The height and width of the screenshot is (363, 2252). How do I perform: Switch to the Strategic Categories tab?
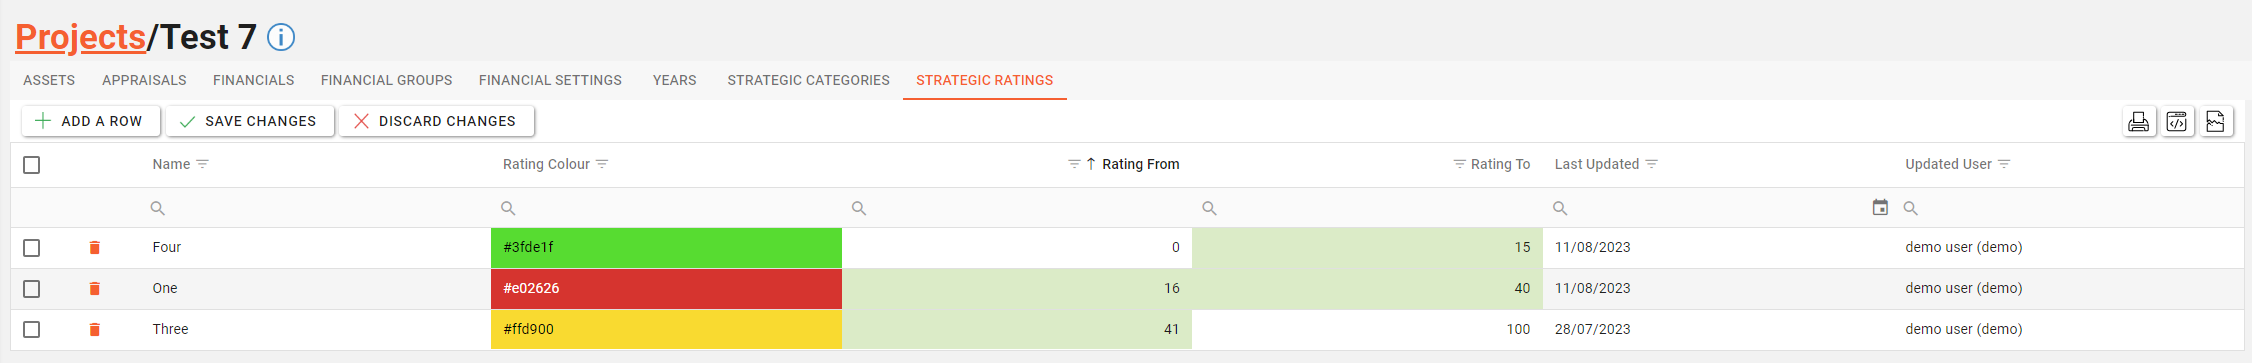tap(808, 80)
